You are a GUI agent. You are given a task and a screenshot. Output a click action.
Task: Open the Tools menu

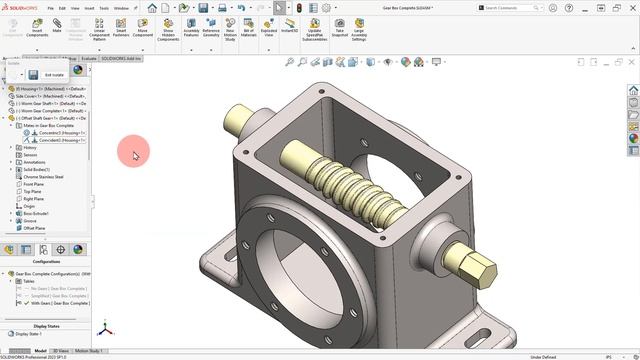[x=104, y=8]
